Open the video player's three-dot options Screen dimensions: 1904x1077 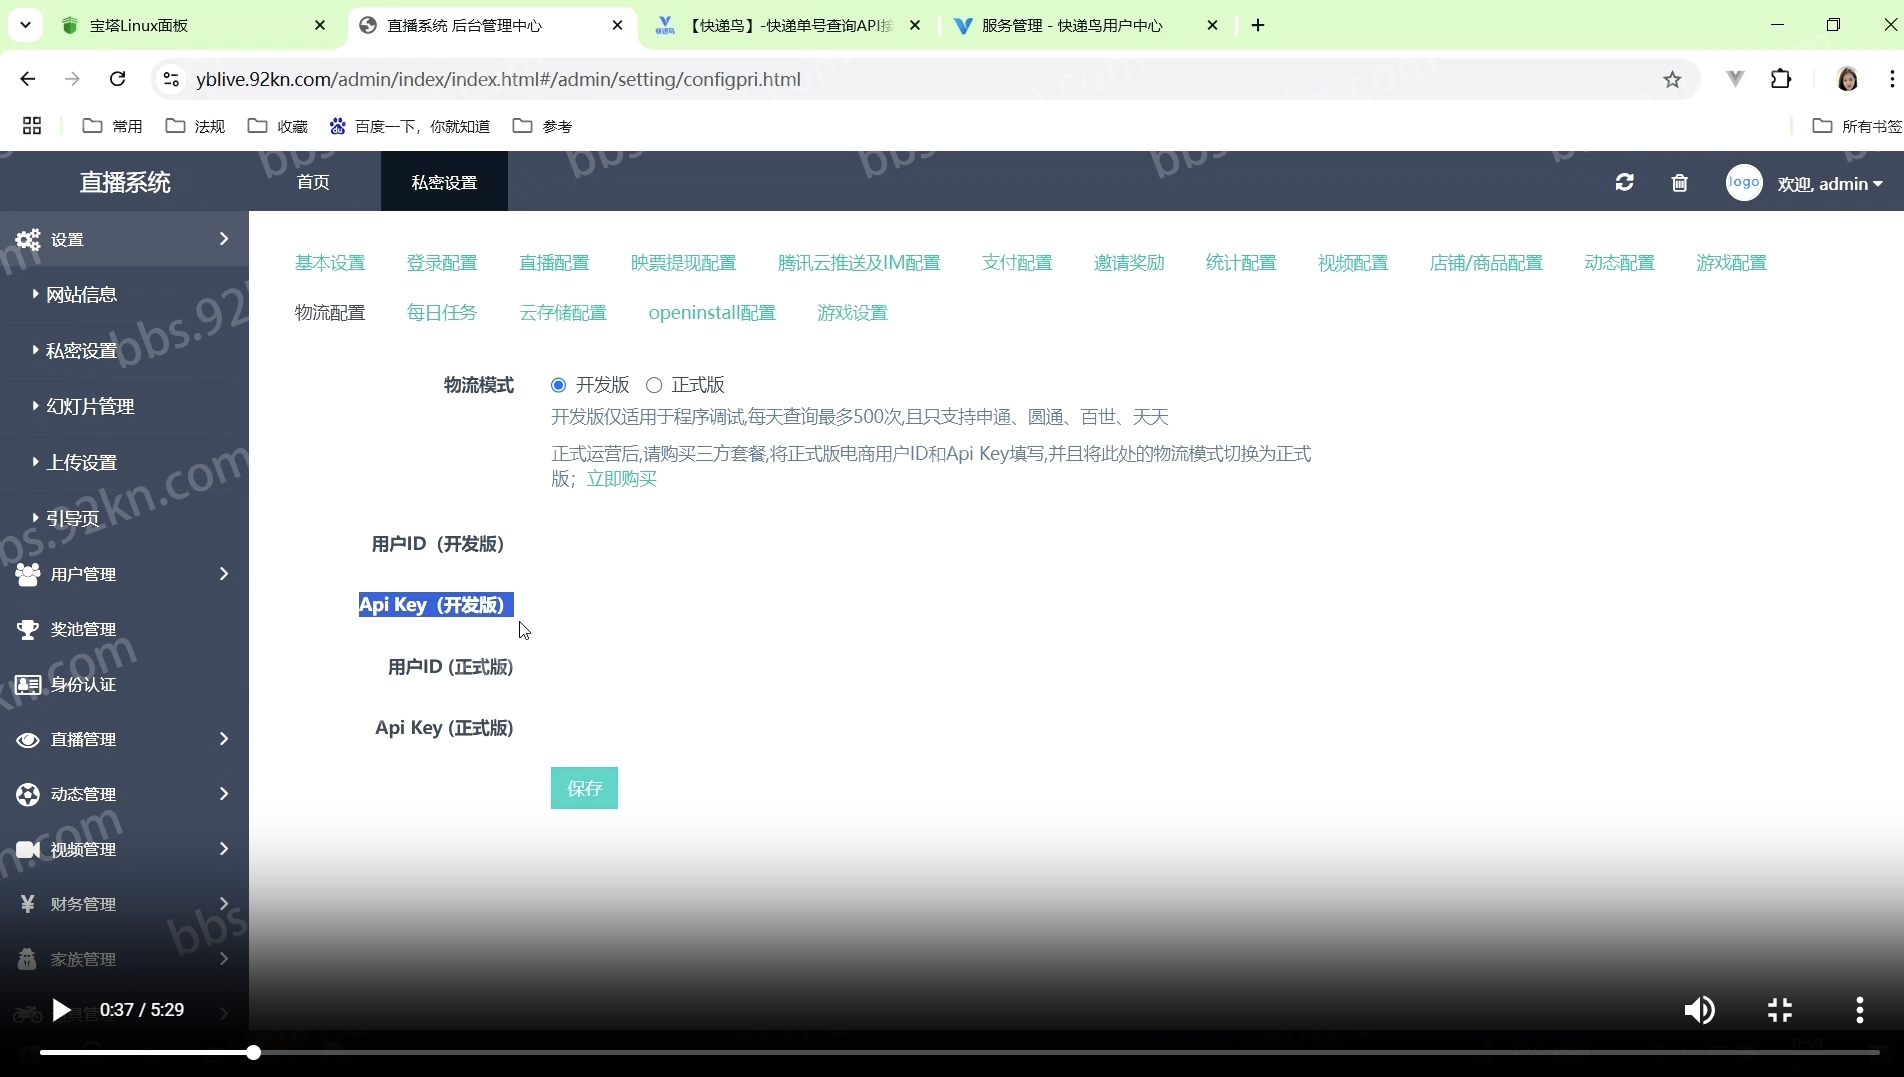1860,1010
